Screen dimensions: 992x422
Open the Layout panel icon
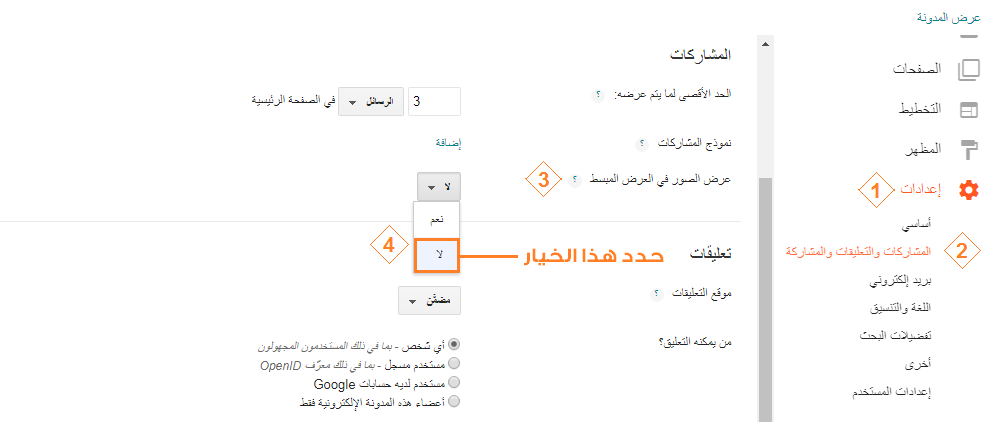click(x=969, y=110)
